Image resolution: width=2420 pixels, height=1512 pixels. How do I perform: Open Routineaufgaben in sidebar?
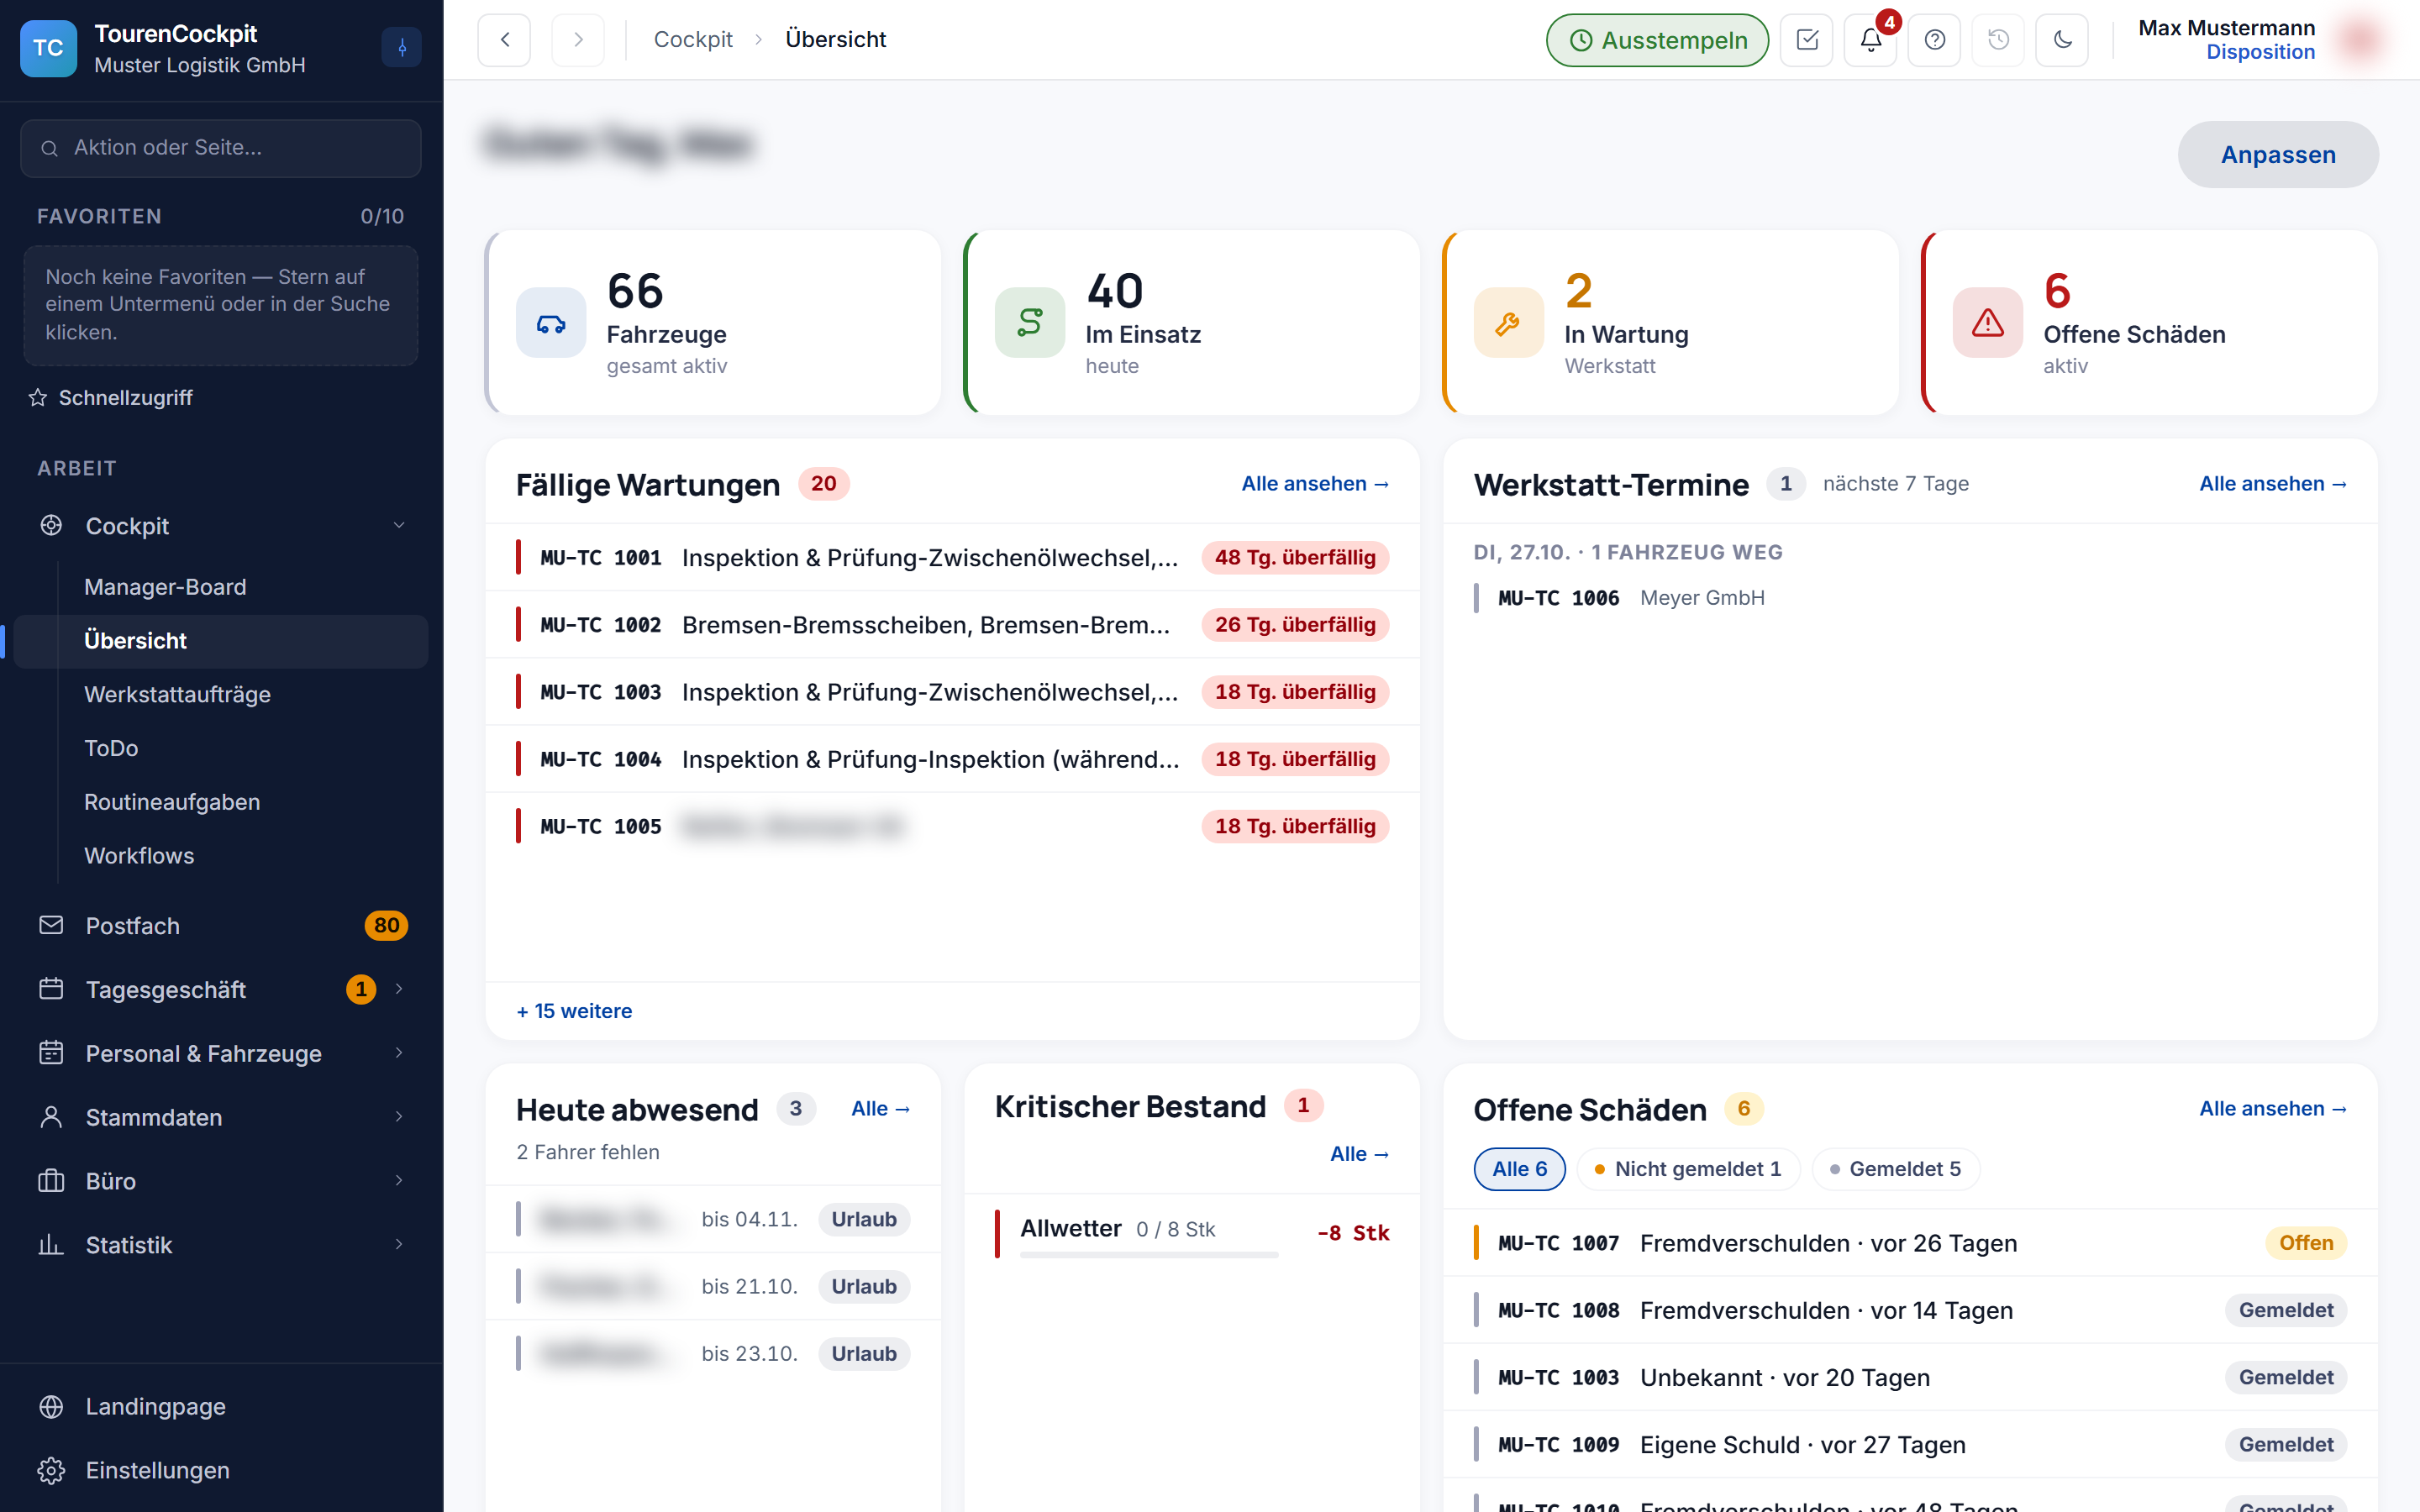pos(222,802)
